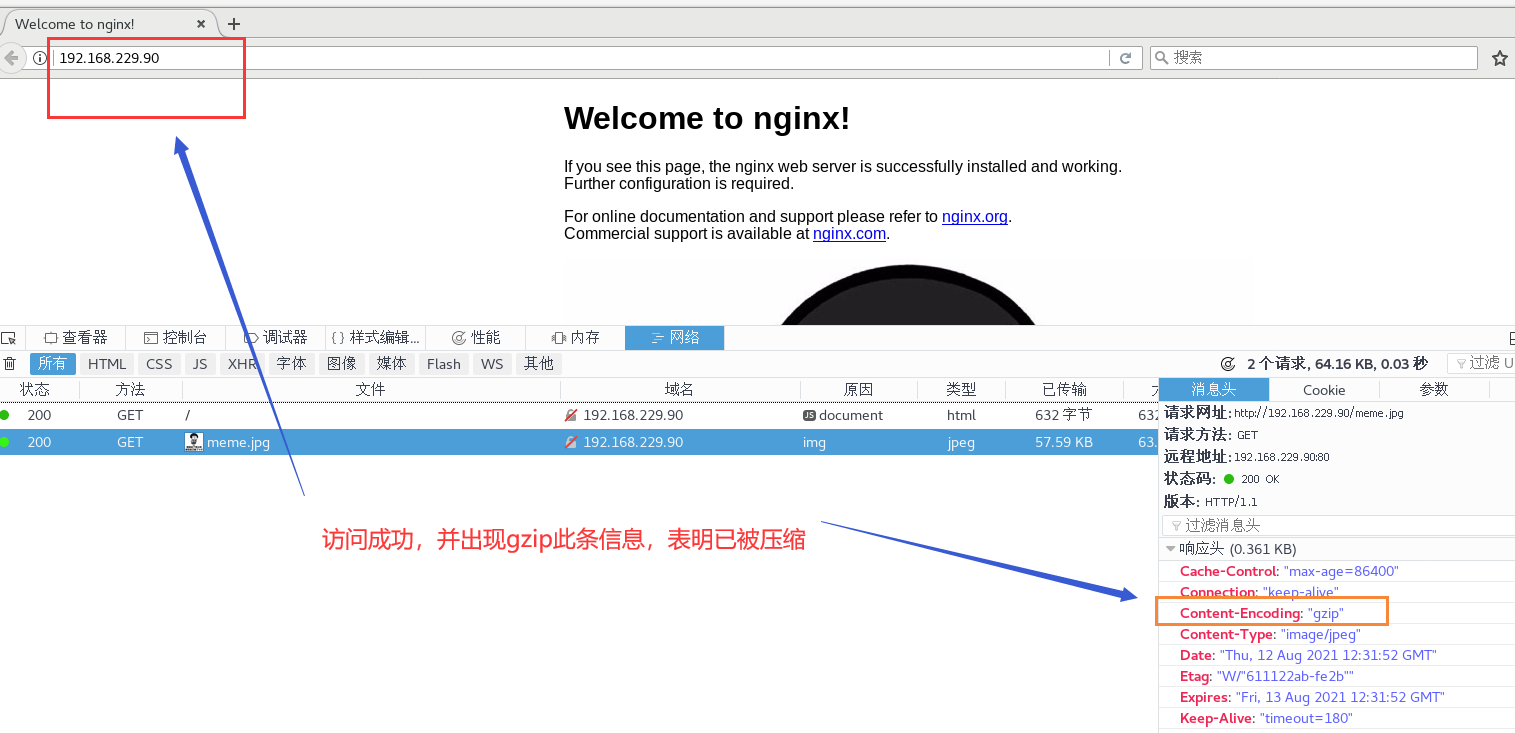The image size is (1515, 733).
Task: Click the Content-Type "image/jpeg" header row
Action: tap(1336, 634)
